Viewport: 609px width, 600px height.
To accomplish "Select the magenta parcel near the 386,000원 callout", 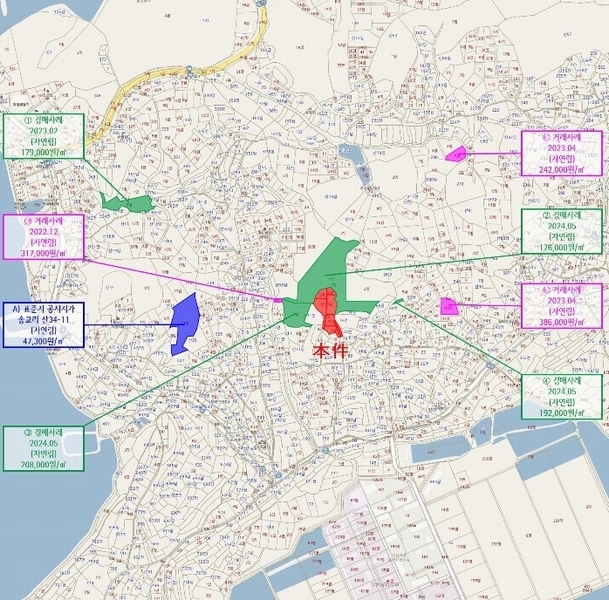I will [x=449, y=306].
